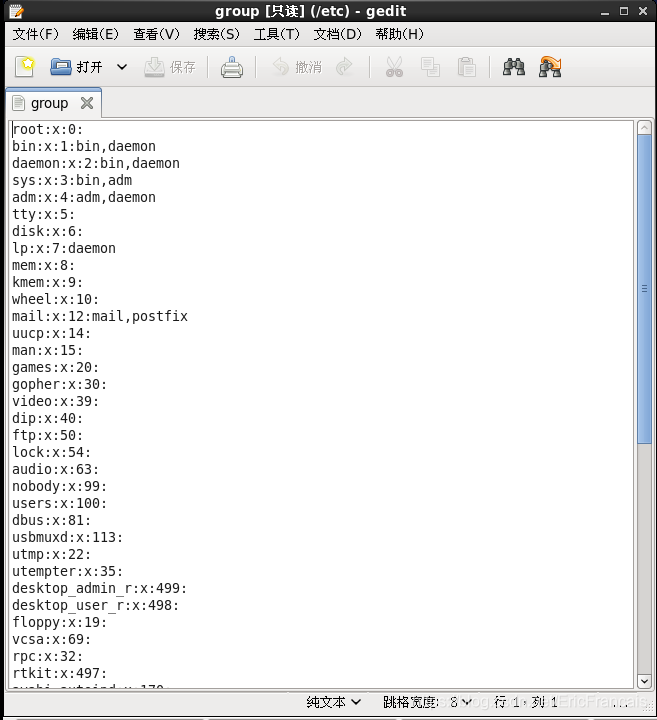
Task: Click the line nobody:x:99:
Action: (60, 486)
